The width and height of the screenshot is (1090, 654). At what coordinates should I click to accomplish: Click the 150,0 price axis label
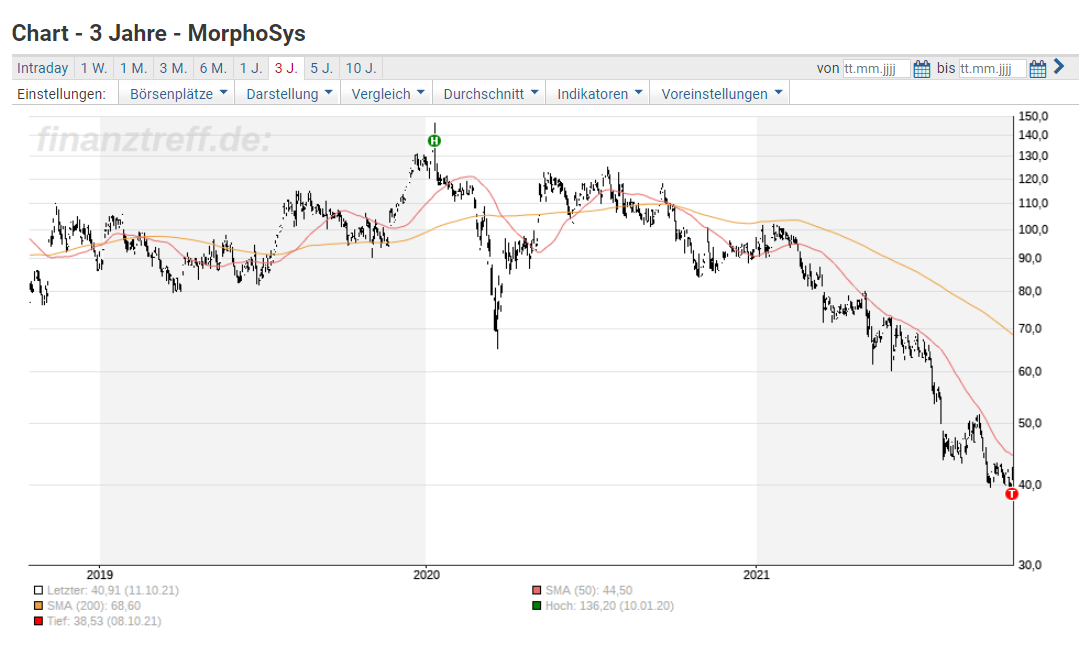pos(1033,117)
